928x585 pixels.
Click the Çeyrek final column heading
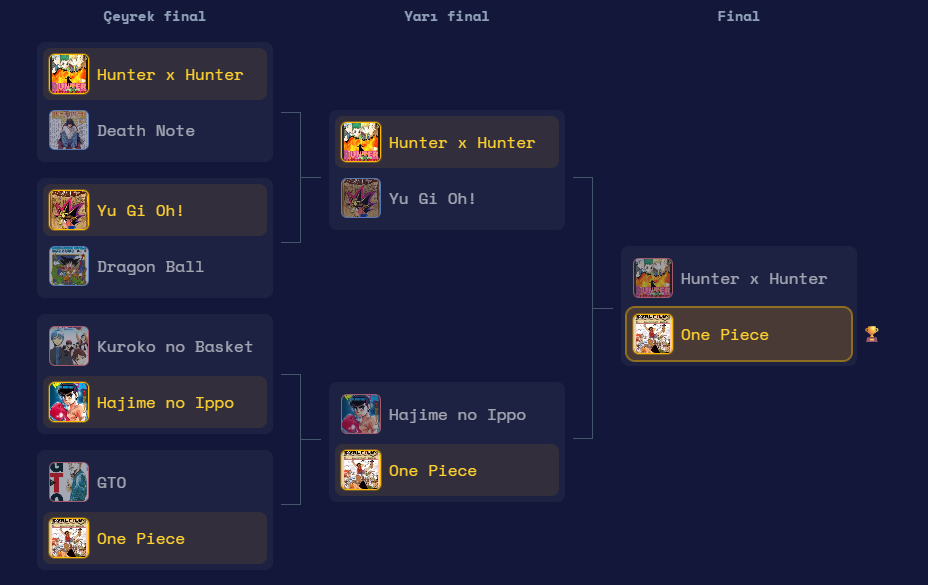click(x=154, y=17)
